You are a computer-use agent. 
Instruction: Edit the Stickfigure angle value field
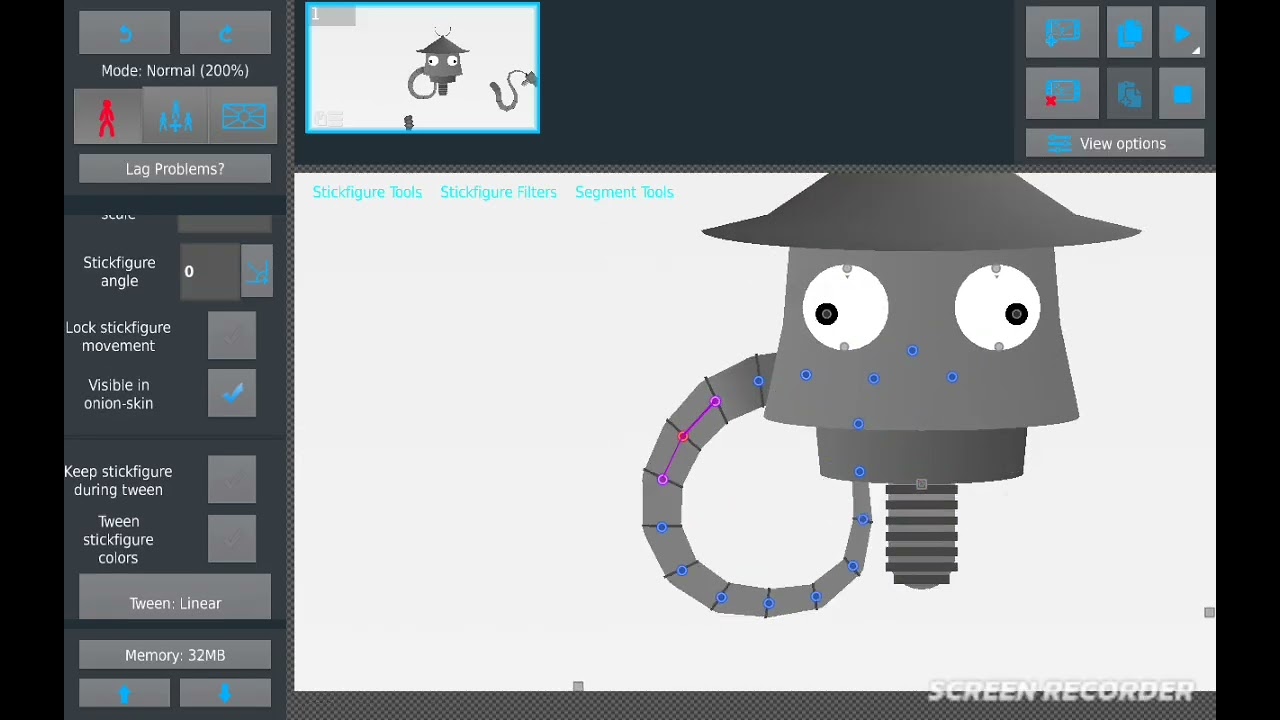pos(210,272)
